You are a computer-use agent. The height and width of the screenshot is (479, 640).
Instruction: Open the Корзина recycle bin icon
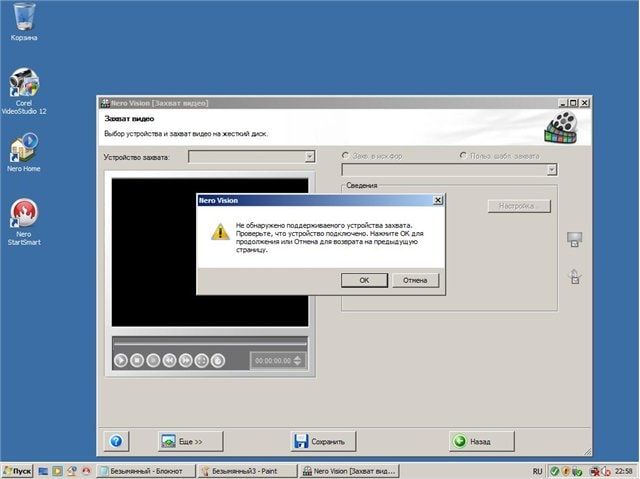[24, 22]
